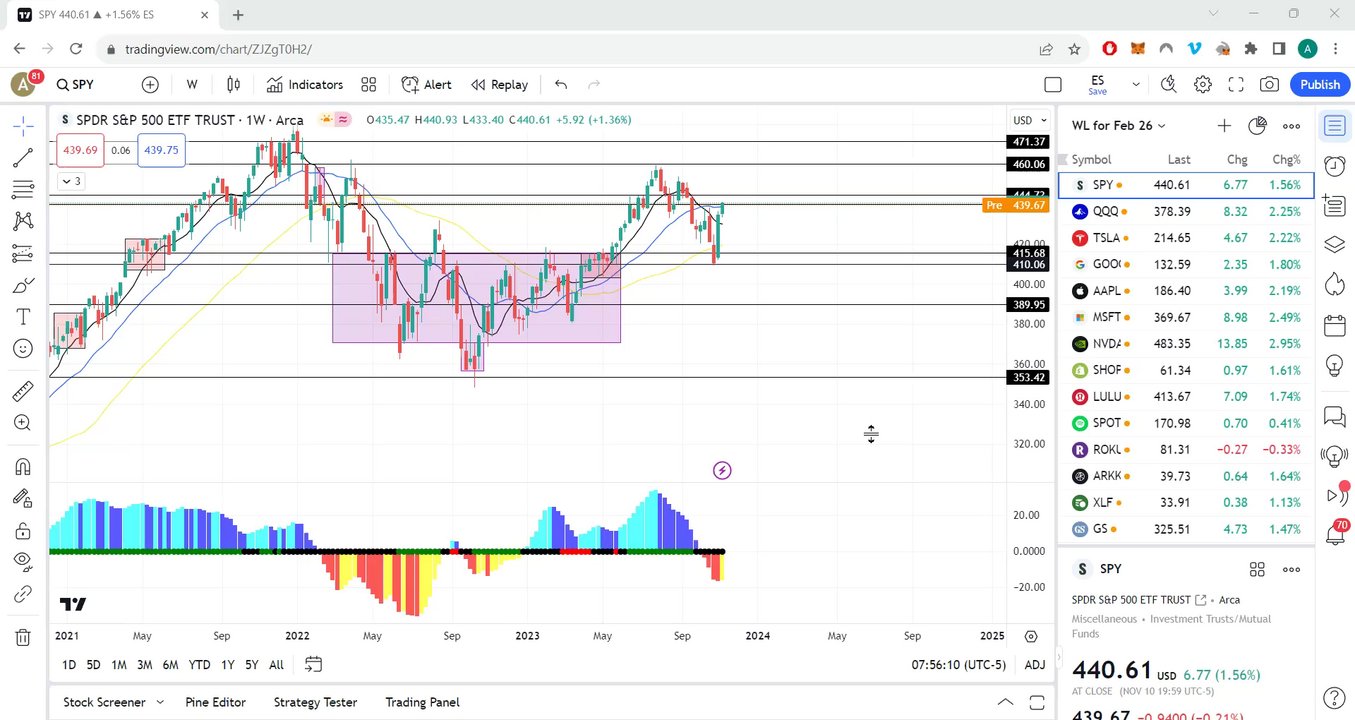Viewport: 1355px width, 720px height.
Task: Select the crosshair cursor tool
Action: [23, 125]
